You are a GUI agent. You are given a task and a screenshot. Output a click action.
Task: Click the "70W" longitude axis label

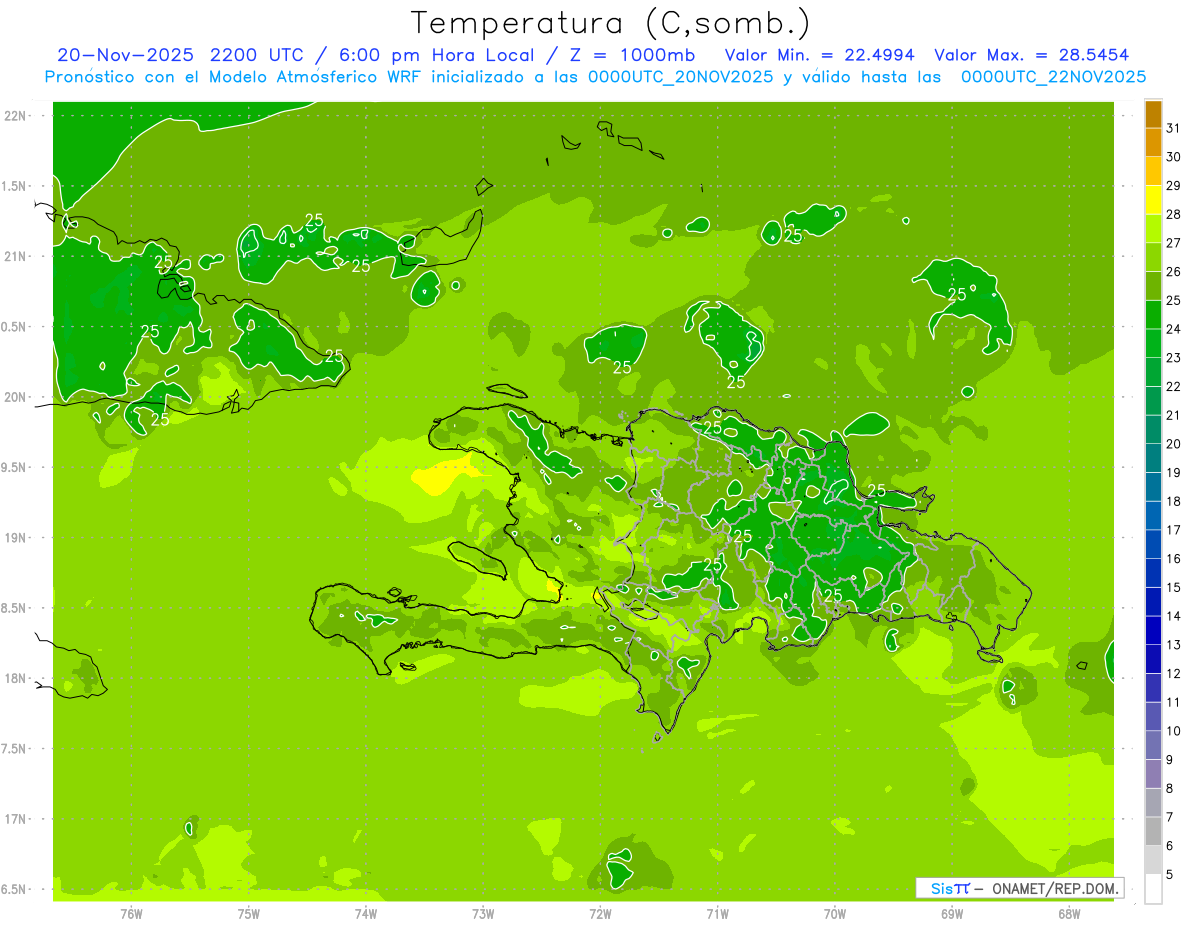[835, 914]
